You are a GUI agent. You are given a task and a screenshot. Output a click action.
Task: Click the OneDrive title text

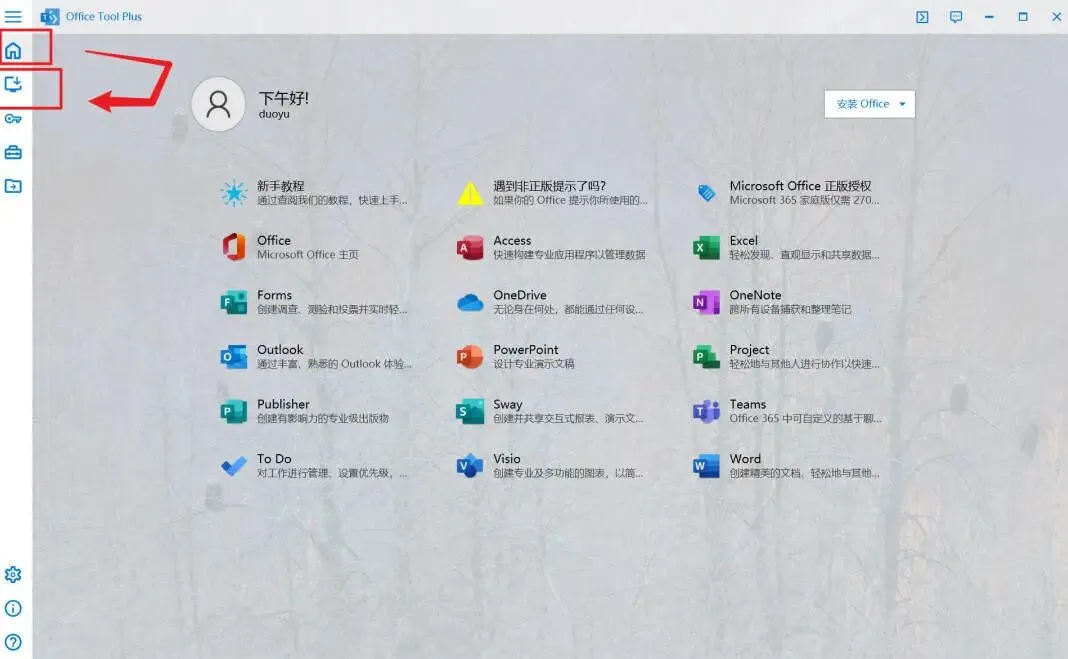point(520,295)
